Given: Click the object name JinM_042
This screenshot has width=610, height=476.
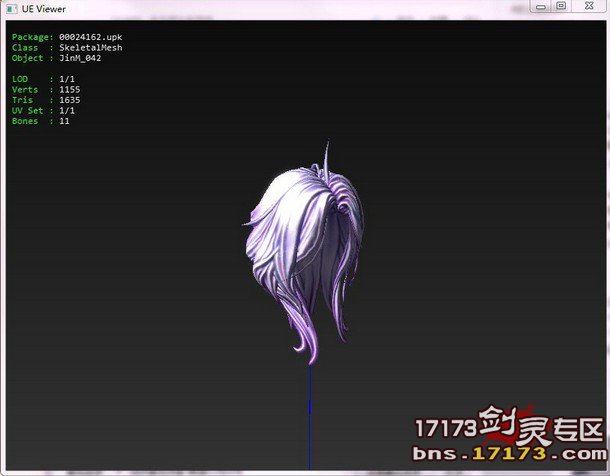Looking at the screenshot, I should 80,58.
